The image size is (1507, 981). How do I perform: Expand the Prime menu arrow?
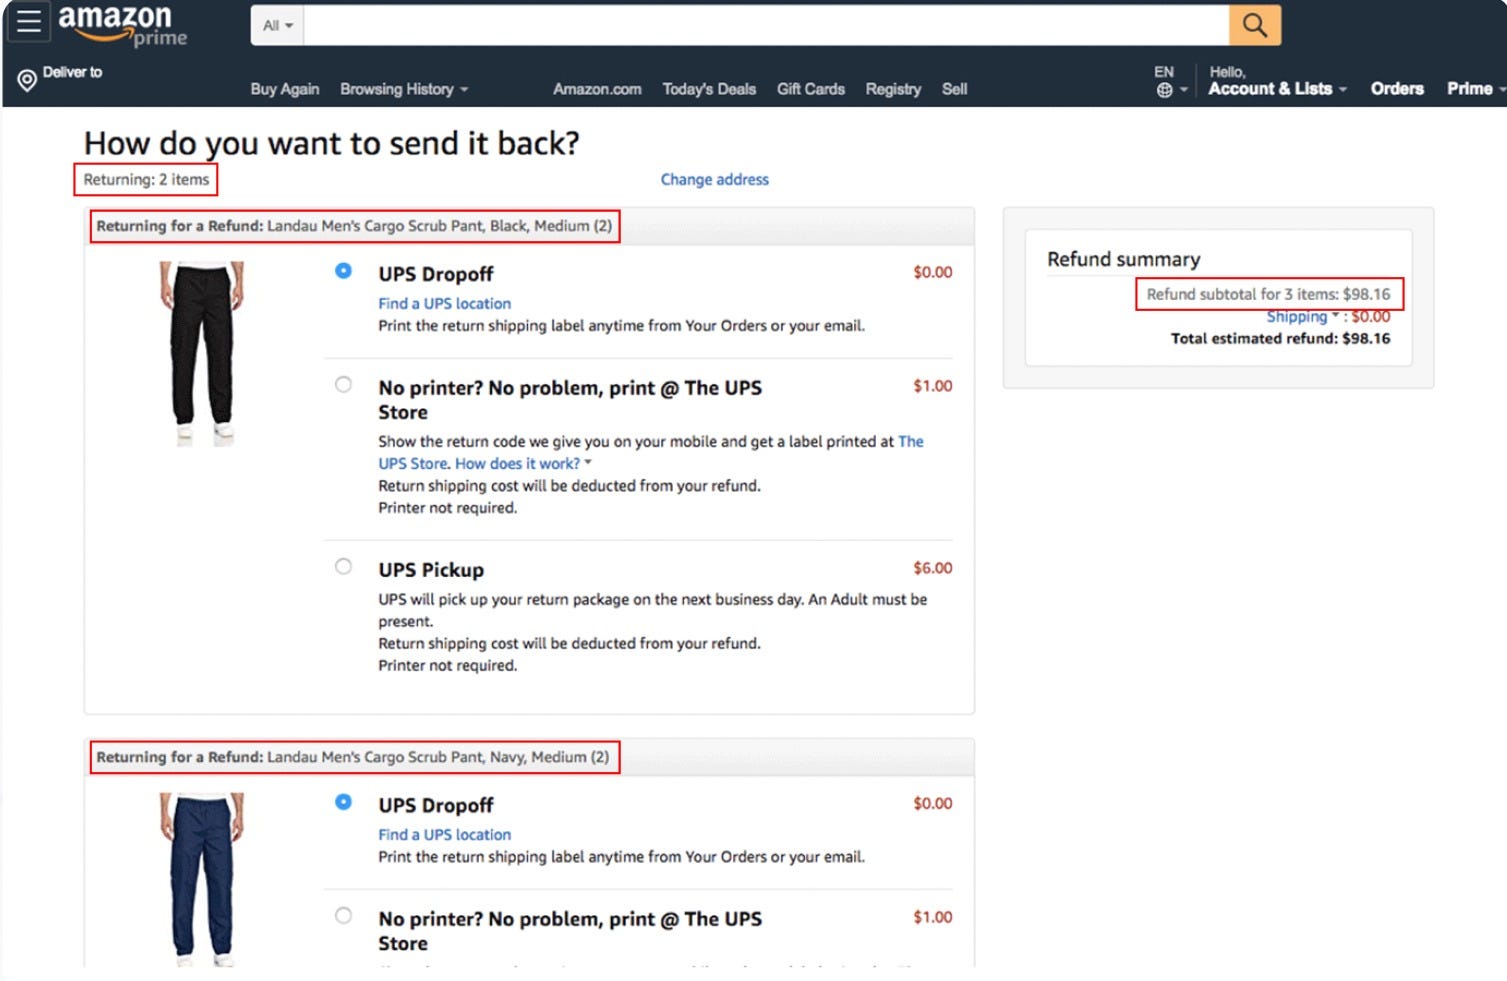pos(1501,89)
